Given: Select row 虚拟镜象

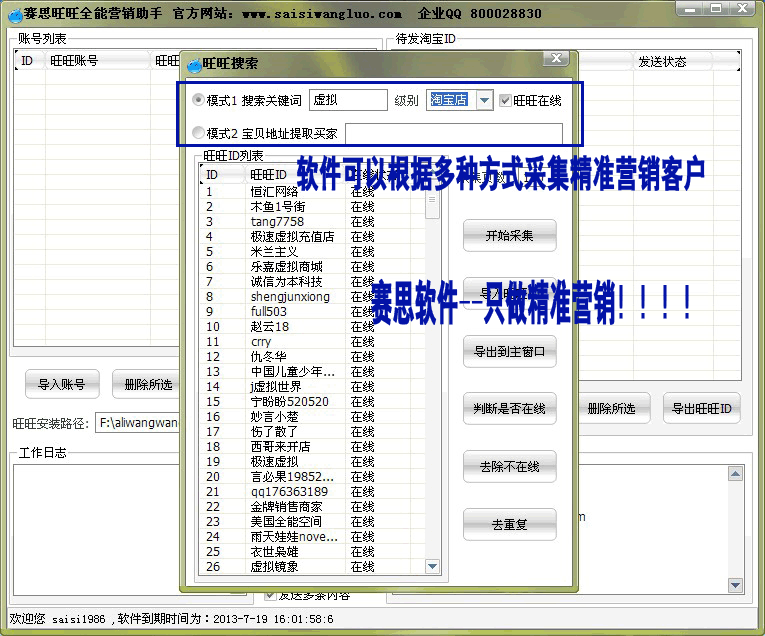Looking at the screenshot, I should click(x=312, y=567).
